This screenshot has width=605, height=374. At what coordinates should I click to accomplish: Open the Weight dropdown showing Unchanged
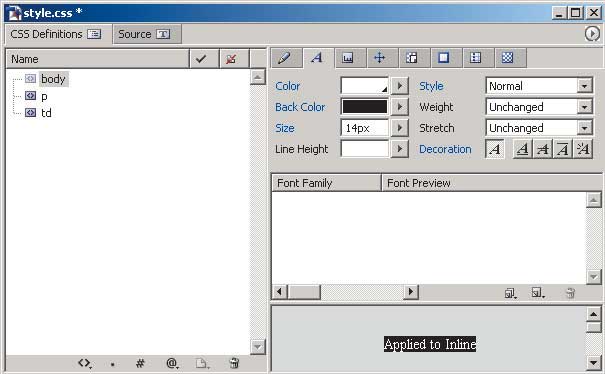click(539, 107)
